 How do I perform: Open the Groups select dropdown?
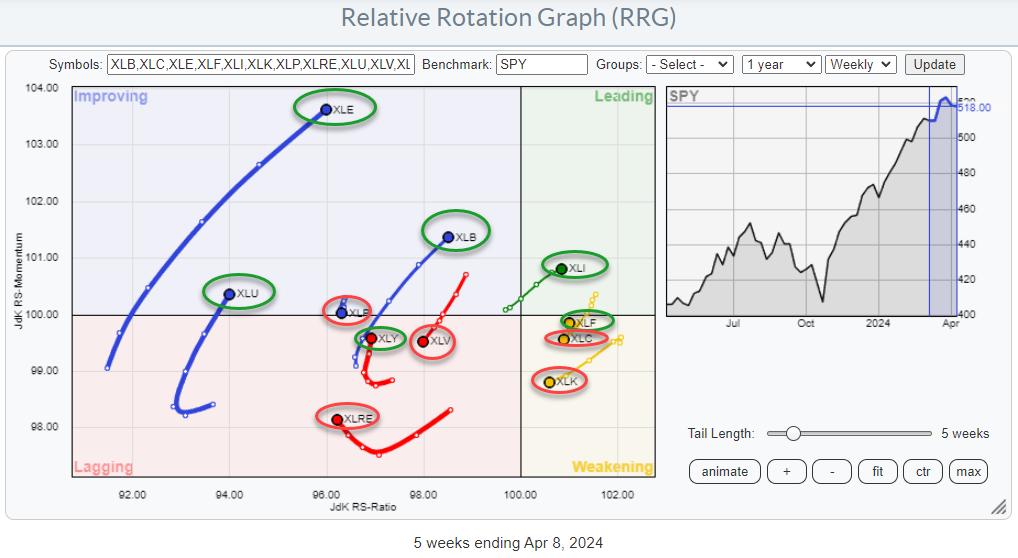click(689, 64)
